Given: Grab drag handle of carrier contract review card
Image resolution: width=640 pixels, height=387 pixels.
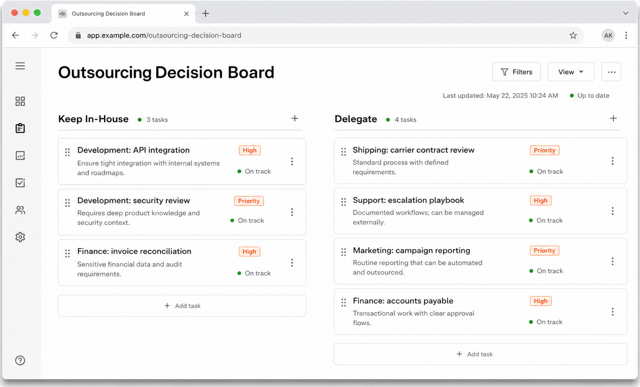Looking at the screenshot, I should click(x=343, y=152).
